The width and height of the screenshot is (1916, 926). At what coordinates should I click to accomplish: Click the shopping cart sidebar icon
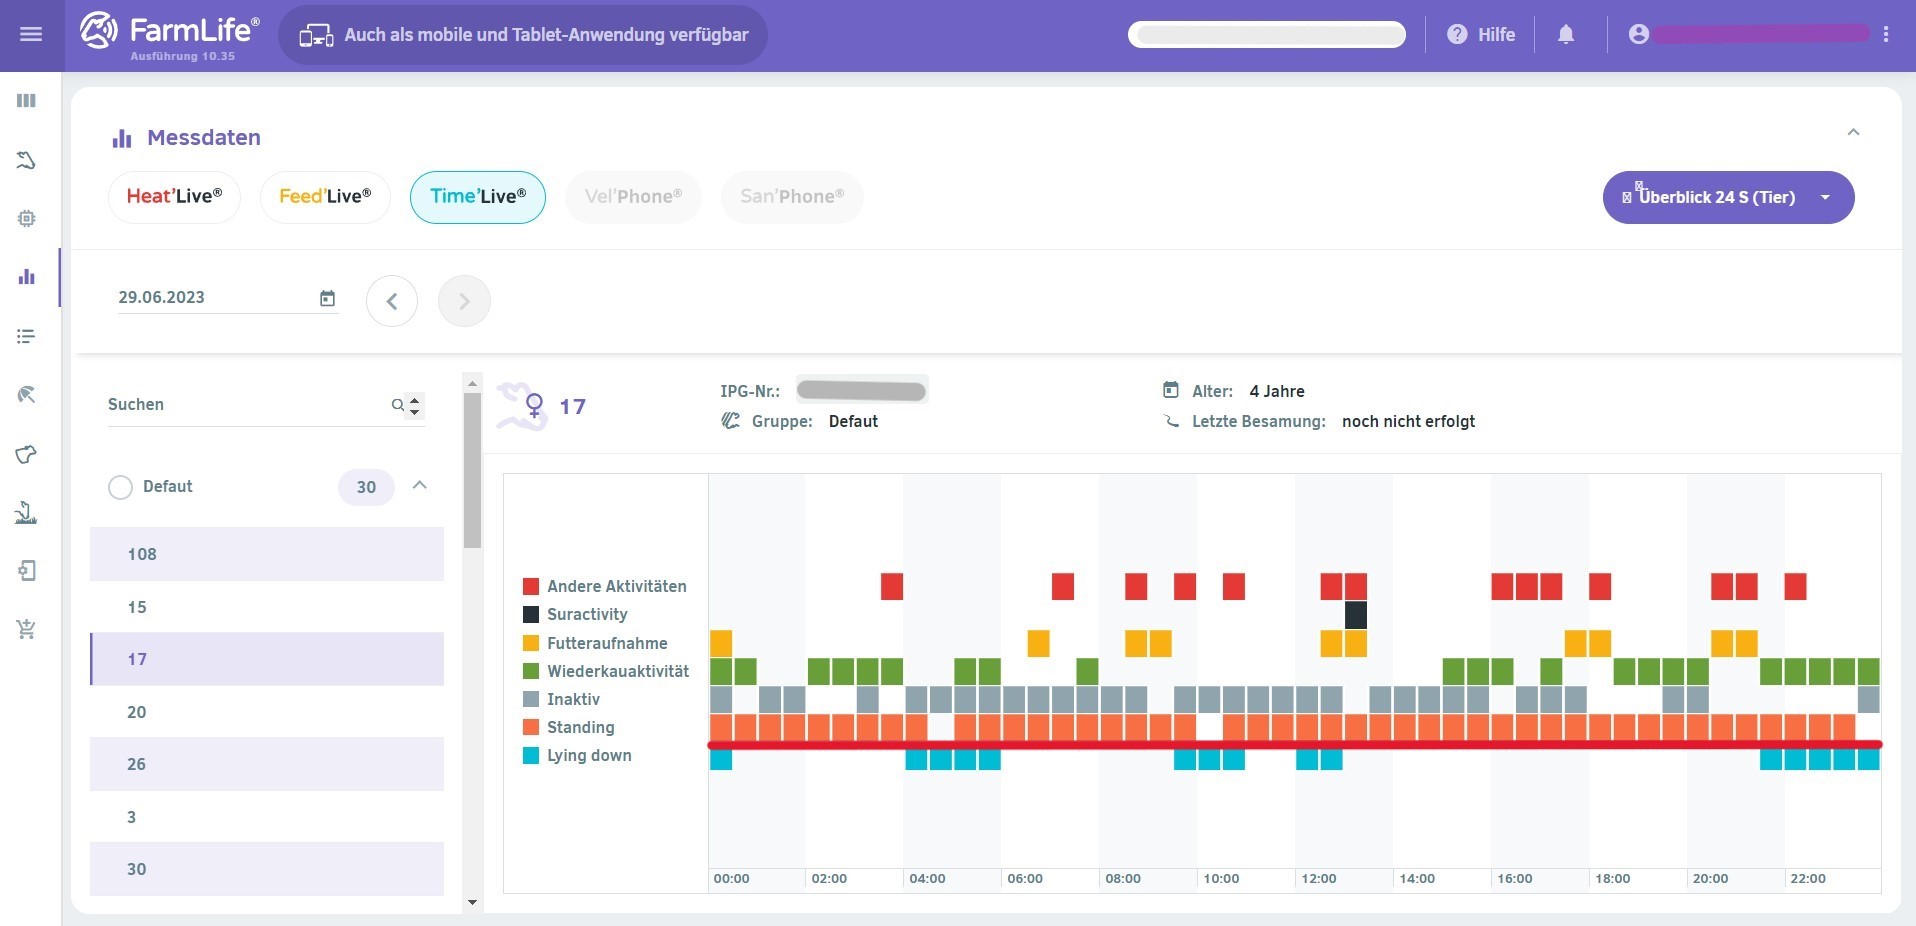(x=27, y=629)
